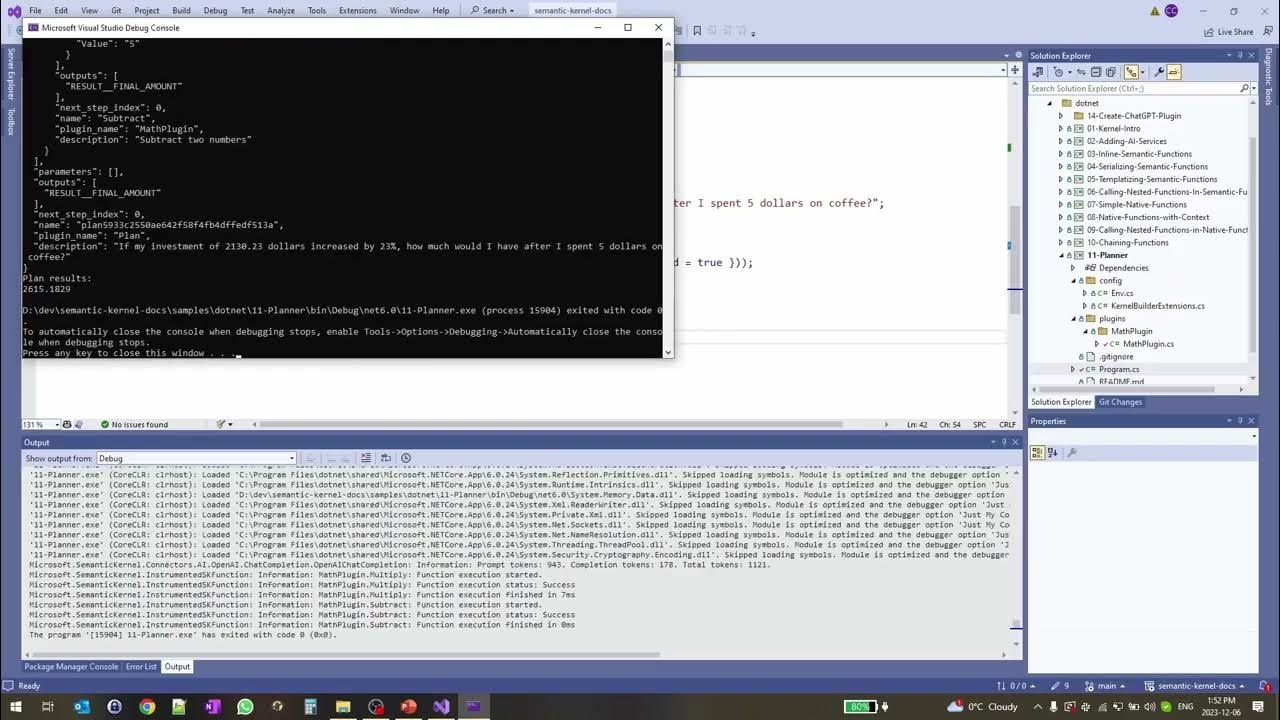This screenshot has height=720, width=1280.
Task: Open Diagnostic Tools side tab
Action: click(x=1268, y=77)
